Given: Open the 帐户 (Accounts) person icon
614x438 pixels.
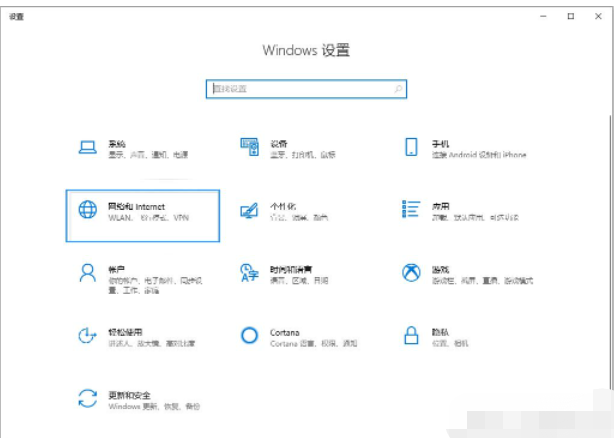Looking at the screenshot, I should pos(88,273).
